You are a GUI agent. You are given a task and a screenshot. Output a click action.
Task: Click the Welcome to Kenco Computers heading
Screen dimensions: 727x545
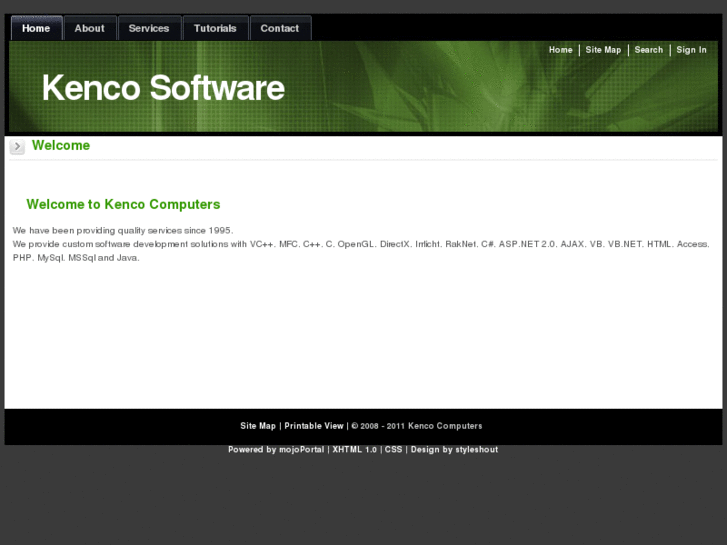[123, 205]
